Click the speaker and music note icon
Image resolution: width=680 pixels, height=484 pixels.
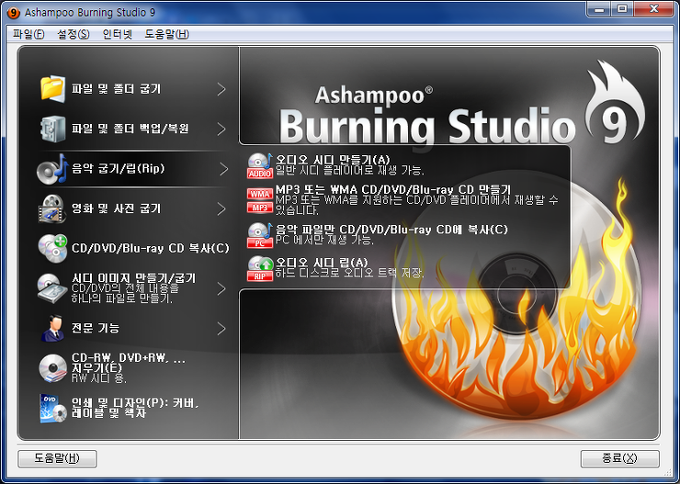(53, 169)
